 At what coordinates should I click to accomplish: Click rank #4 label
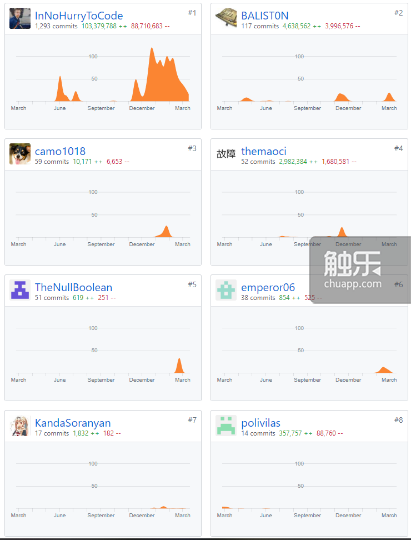tap(399, 148)
